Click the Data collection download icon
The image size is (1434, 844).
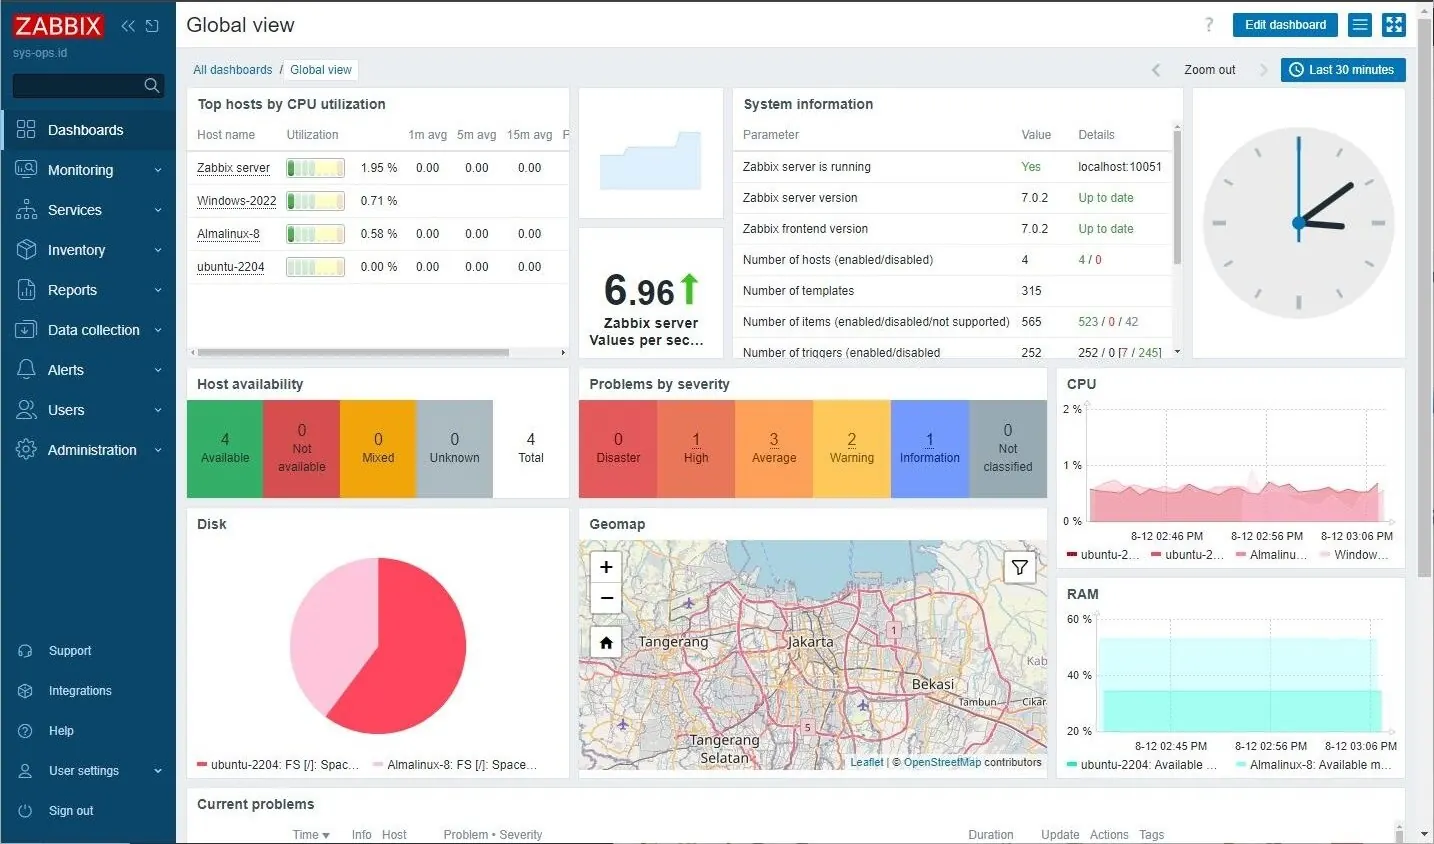(26, 329)
